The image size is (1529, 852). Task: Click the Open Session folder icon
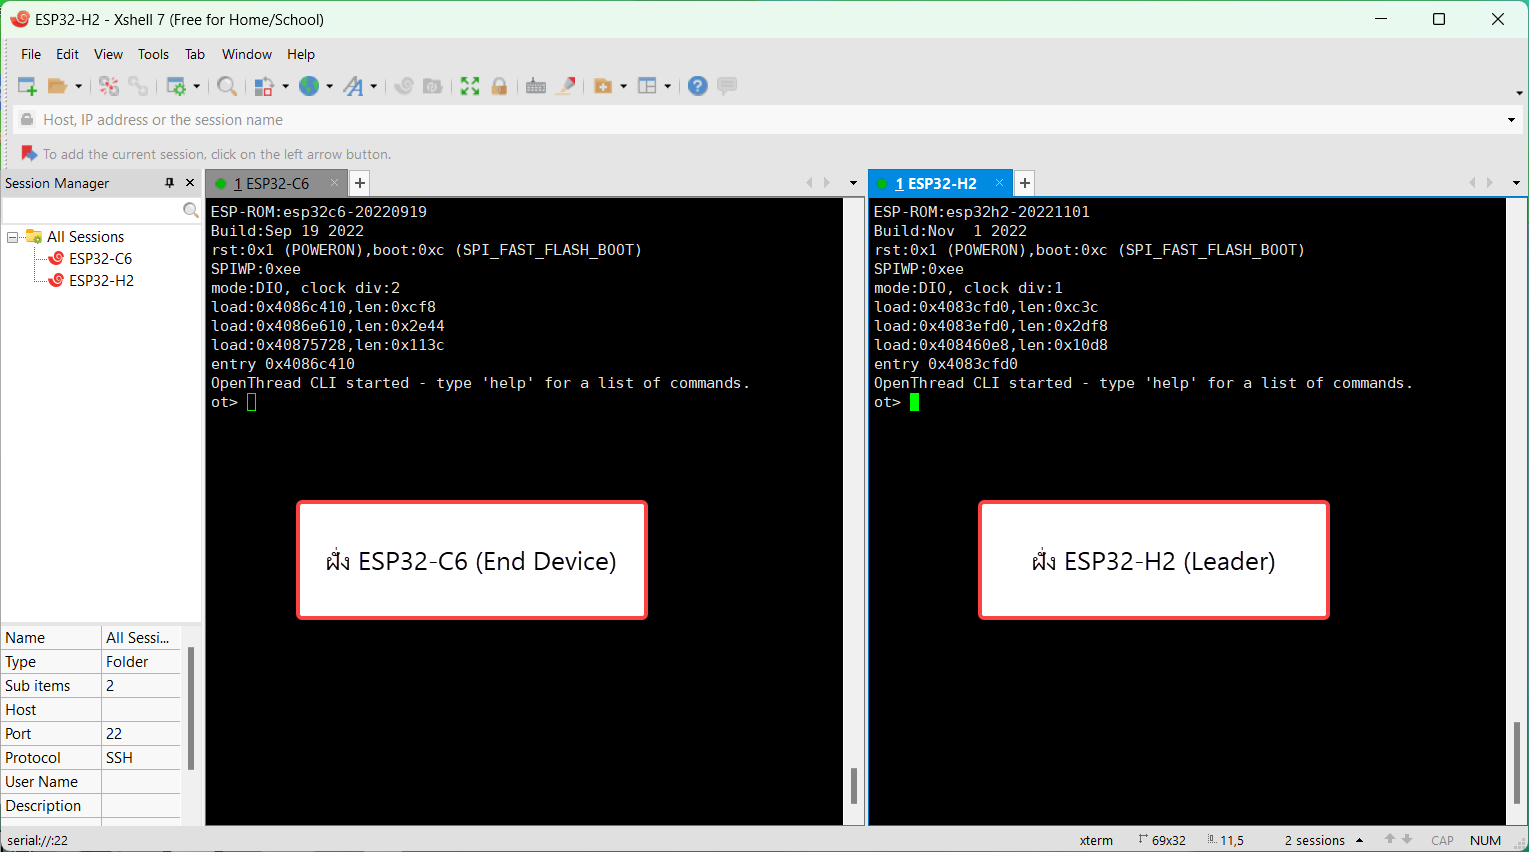tap(58, 86)
